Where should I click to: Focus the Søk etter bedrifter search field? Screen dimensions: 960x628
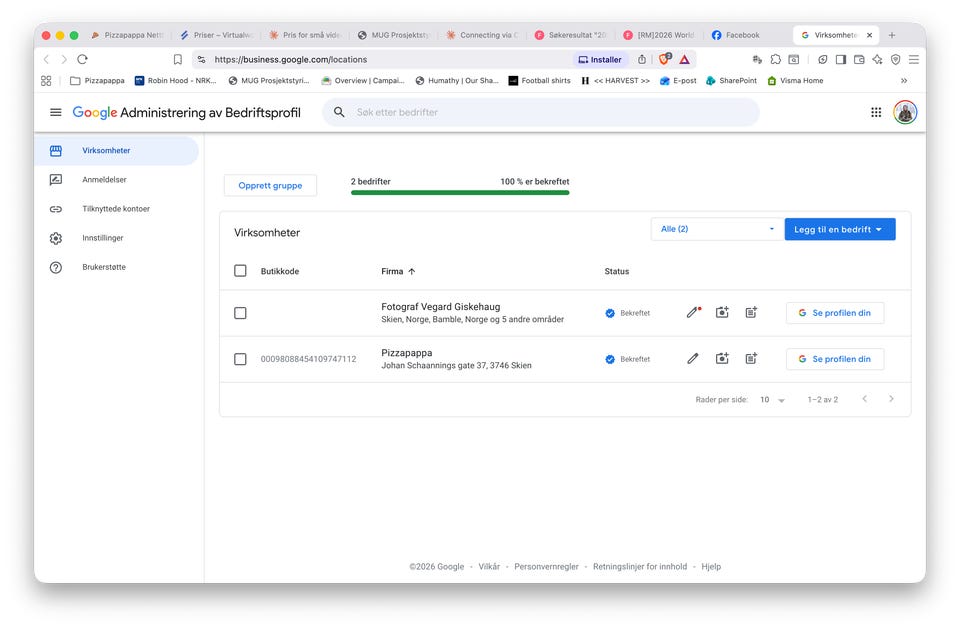tap(541, 112)
